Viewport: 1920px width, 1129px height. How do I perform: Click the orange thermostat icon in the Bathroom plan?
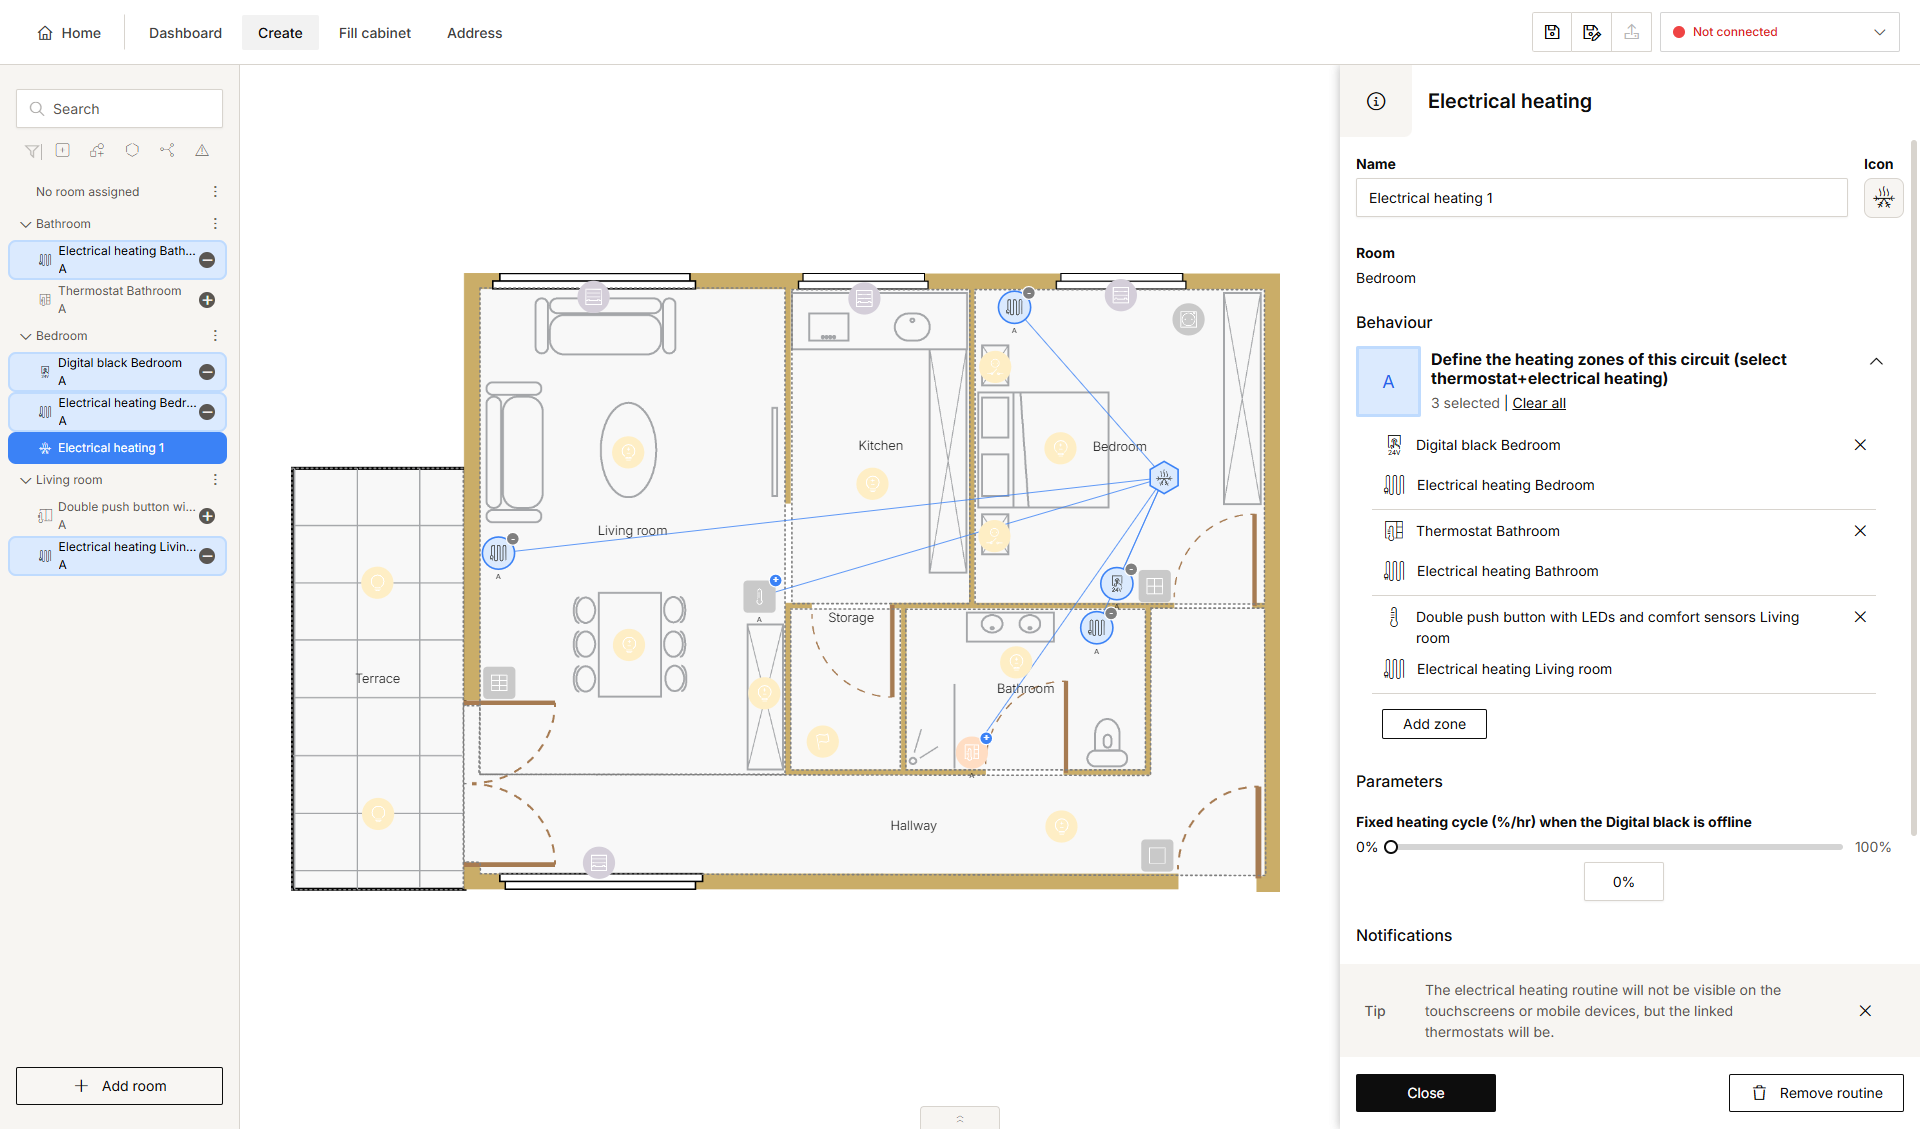click(971, 752)
